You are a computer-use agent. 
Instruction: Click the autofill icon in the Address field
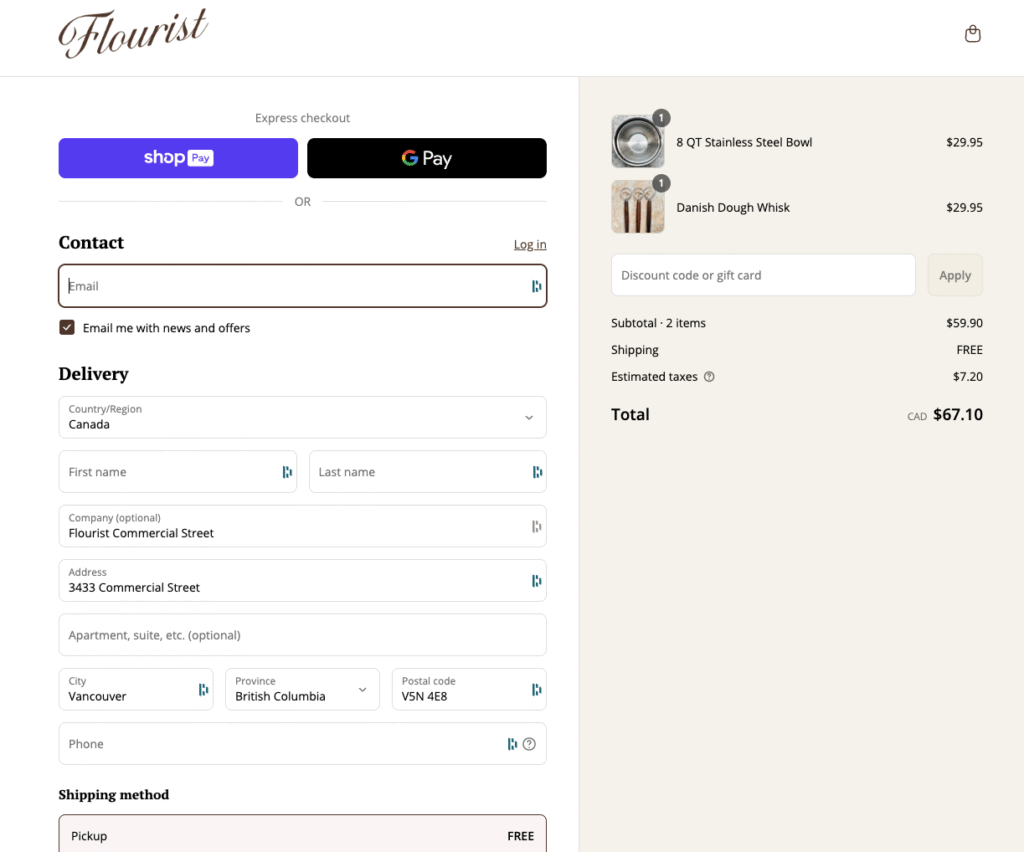(536, 580)
